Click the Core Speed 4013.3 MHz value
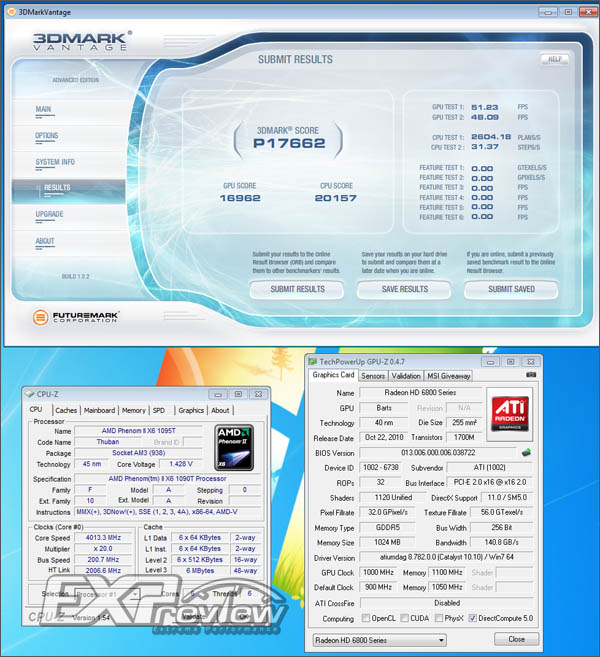The image size is (600, 657). tap(103, 538)
